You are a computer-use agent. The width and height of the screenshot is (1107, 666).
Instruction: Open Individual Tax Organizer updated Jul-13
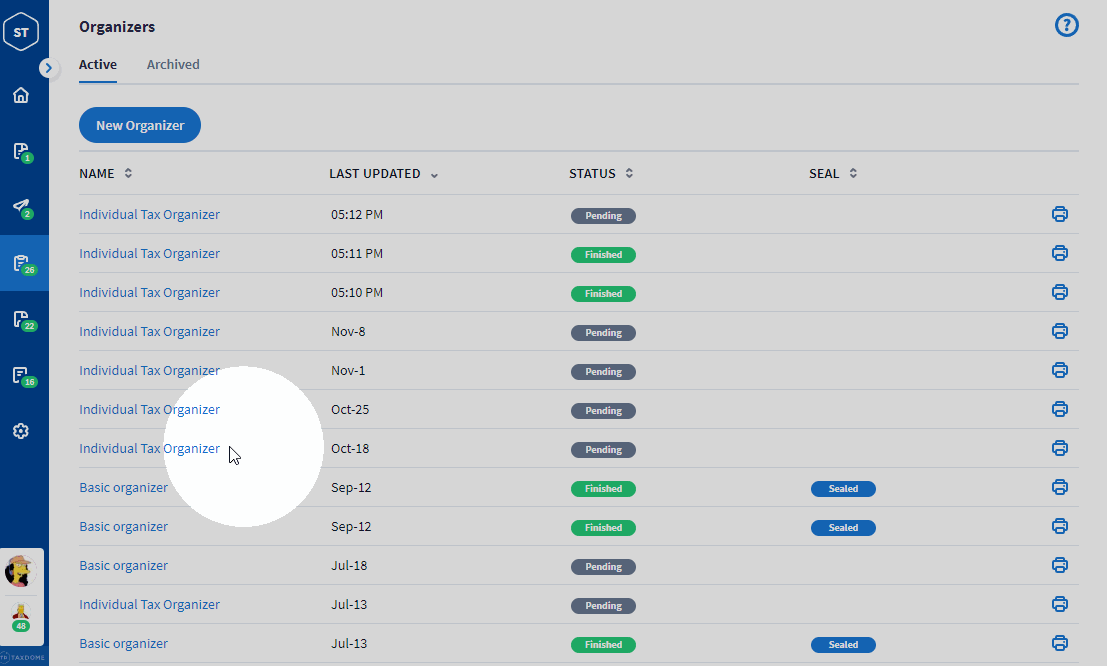tap(149, 604)
